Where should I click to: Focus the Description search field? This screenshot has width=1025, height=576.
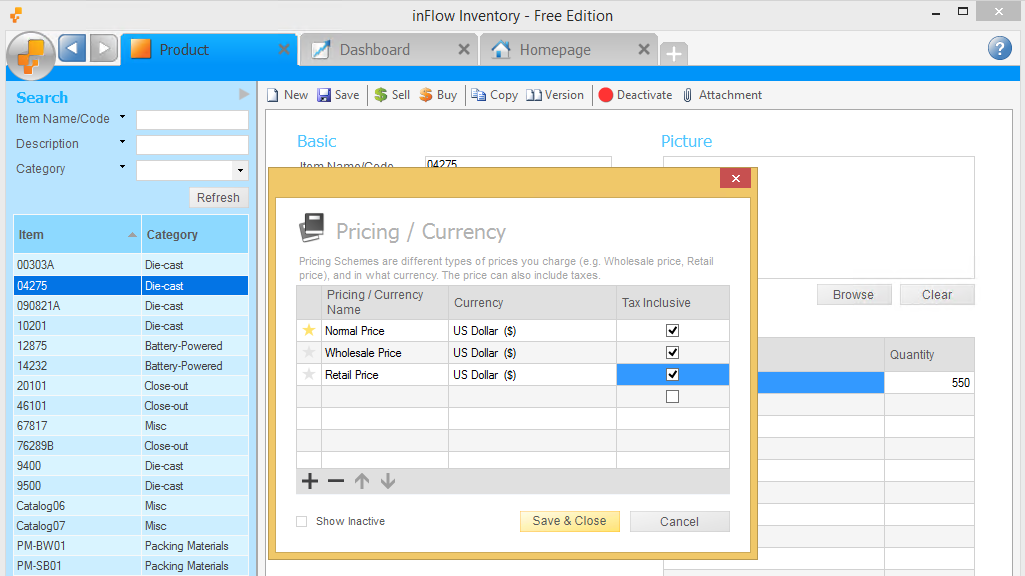point(192,144)
